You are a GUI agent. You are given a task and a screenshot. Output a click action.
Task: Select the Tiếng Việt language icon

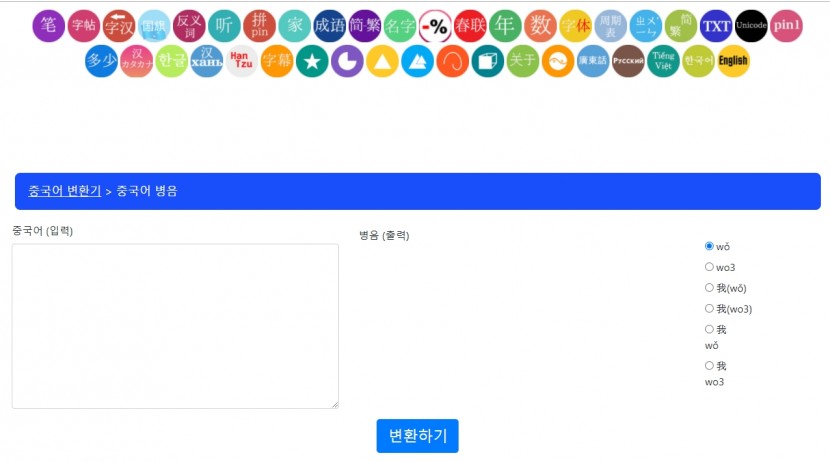(x=663, y=61)
